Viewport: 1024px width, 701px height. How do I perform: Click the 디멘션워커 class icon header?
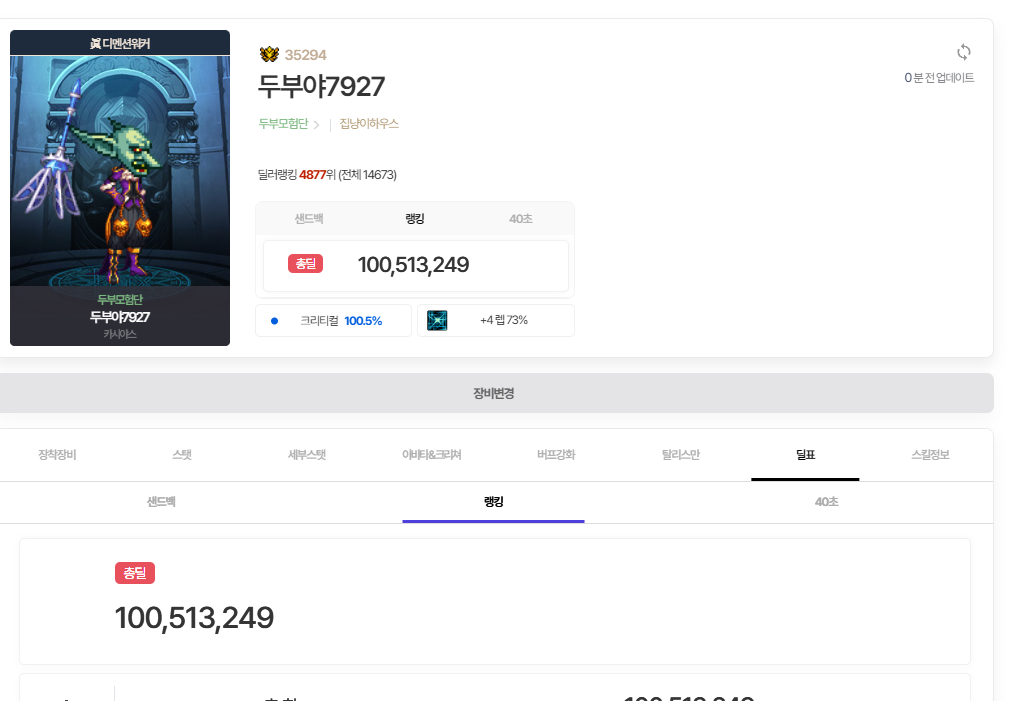tap(120, 43)
